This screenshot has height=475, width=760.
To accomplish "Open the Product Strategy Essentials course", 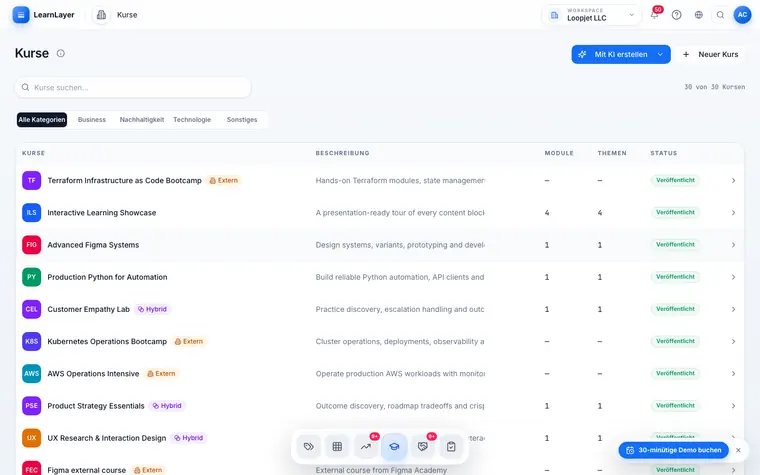I will point(96,406).
